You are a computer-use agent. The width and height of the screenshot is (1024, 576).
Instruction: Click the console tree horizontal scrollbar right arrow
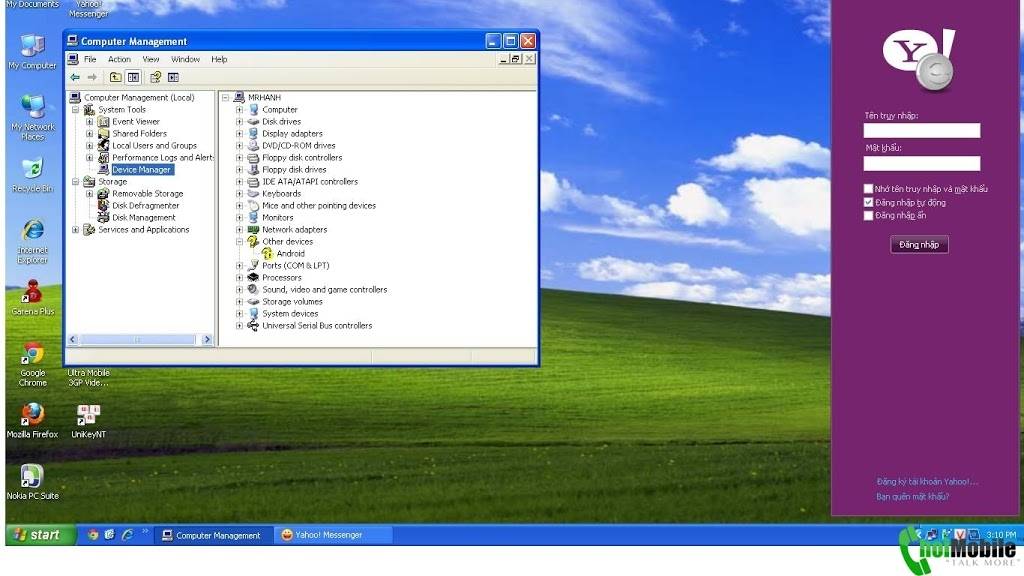207,340
